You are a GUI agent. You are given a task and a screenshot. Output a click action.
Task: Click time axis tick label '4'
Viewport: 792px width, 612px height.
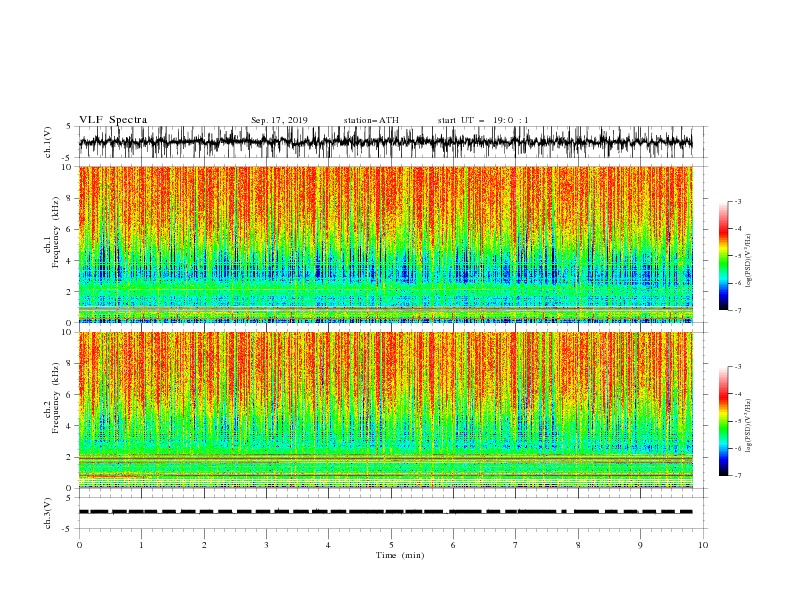point(328,545)
